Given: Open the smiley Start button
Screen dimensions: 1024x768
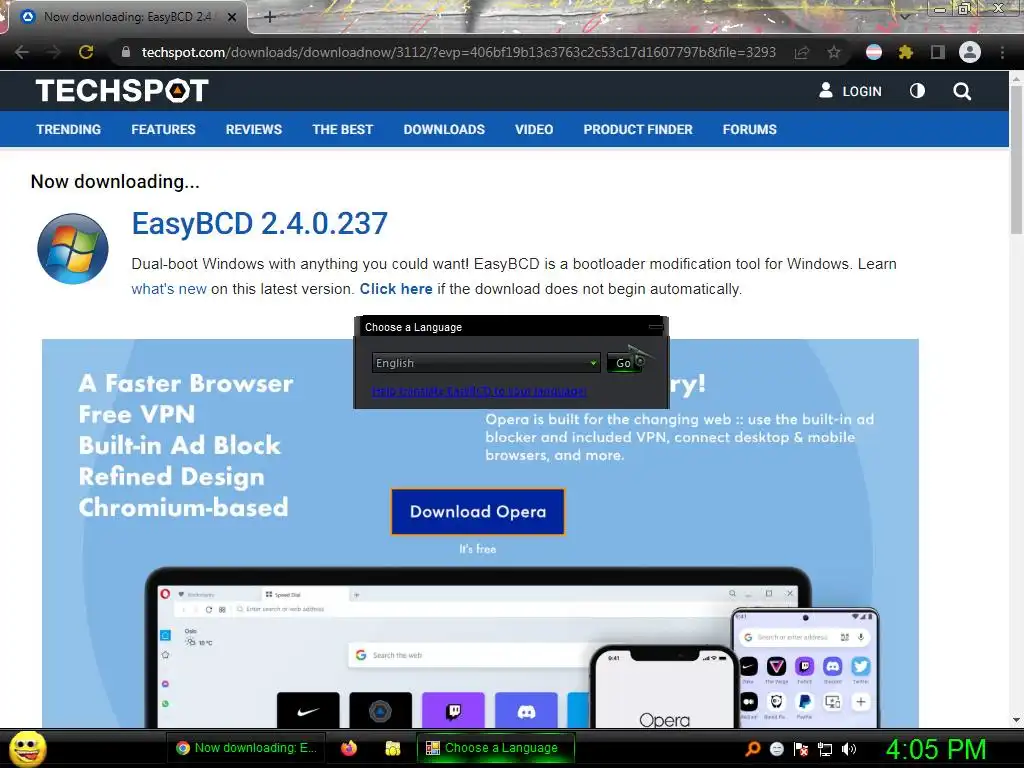Looking at the screenshot, I should pos(27,748).
